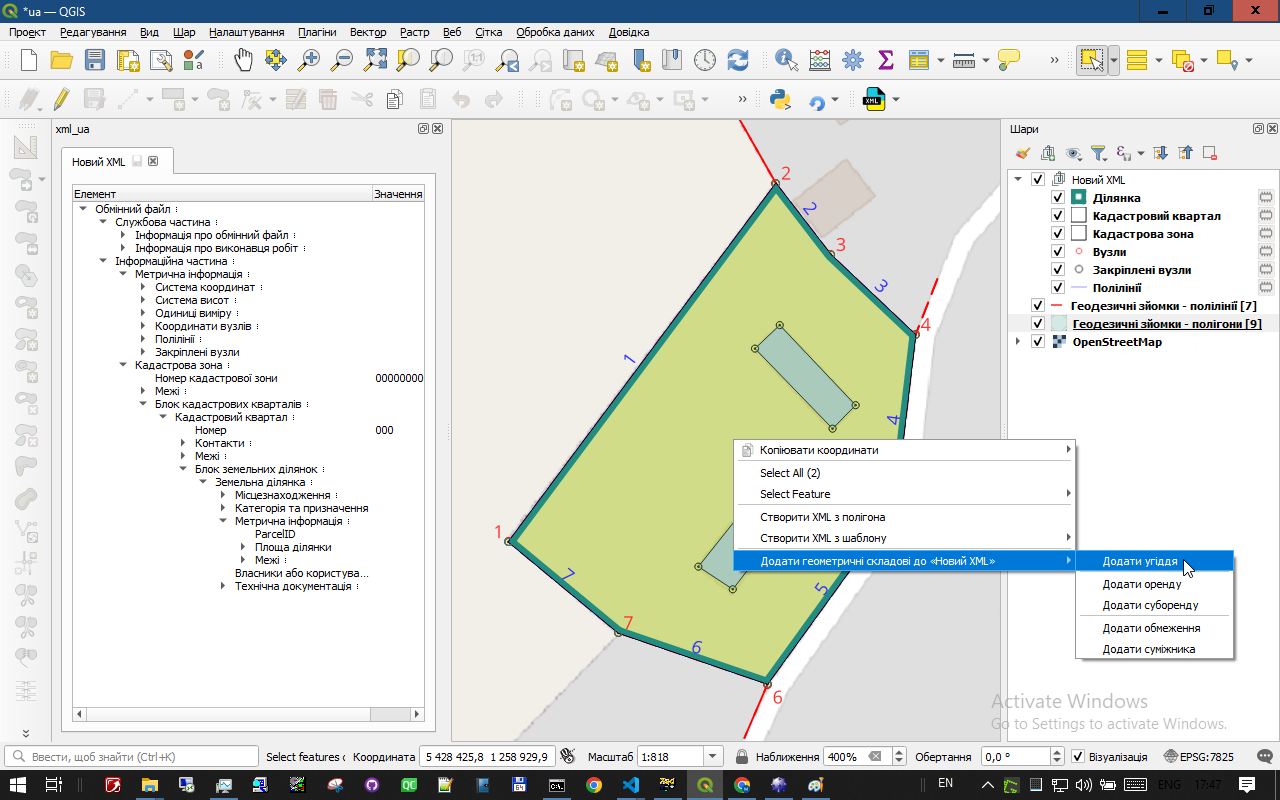Select the Pan Map hand tool
This screenshot has width=1280, height=800.
coord(243,60)
